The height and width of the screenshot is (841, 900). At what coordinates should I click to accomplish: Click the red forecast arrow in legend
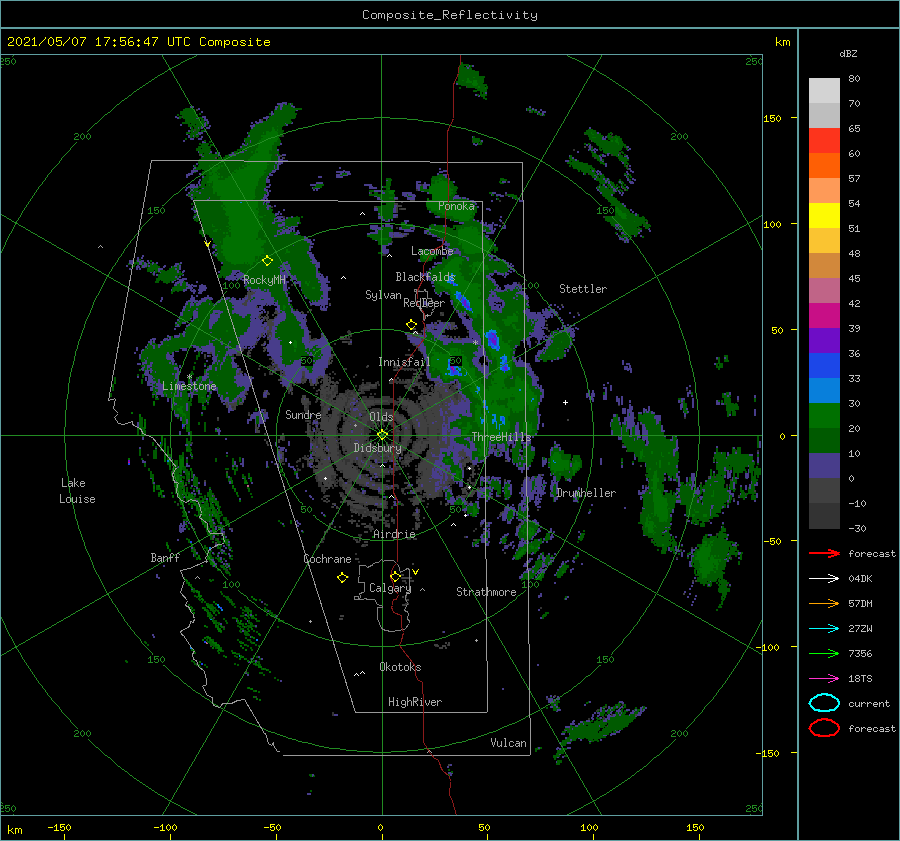(x=824, y=553)
